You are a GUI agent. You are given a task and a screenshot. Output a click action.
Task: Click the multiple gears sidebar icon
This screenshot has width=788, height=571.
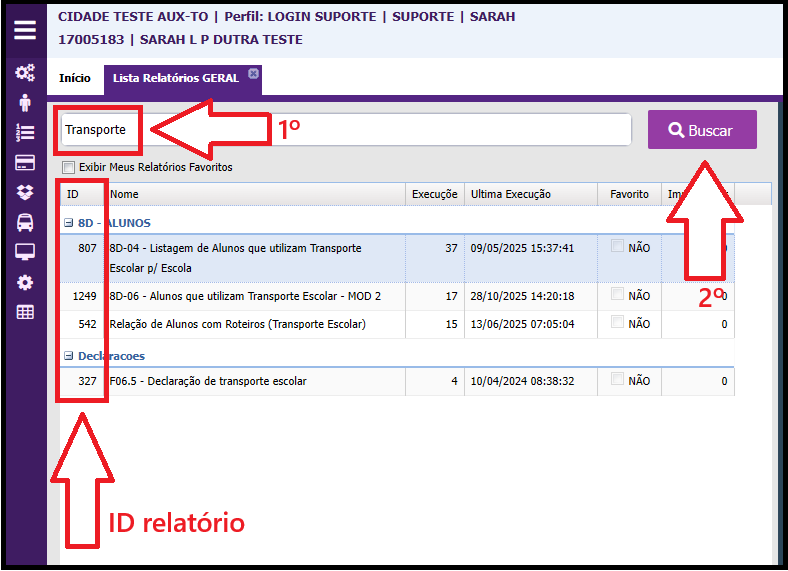[x=25, y=73]
